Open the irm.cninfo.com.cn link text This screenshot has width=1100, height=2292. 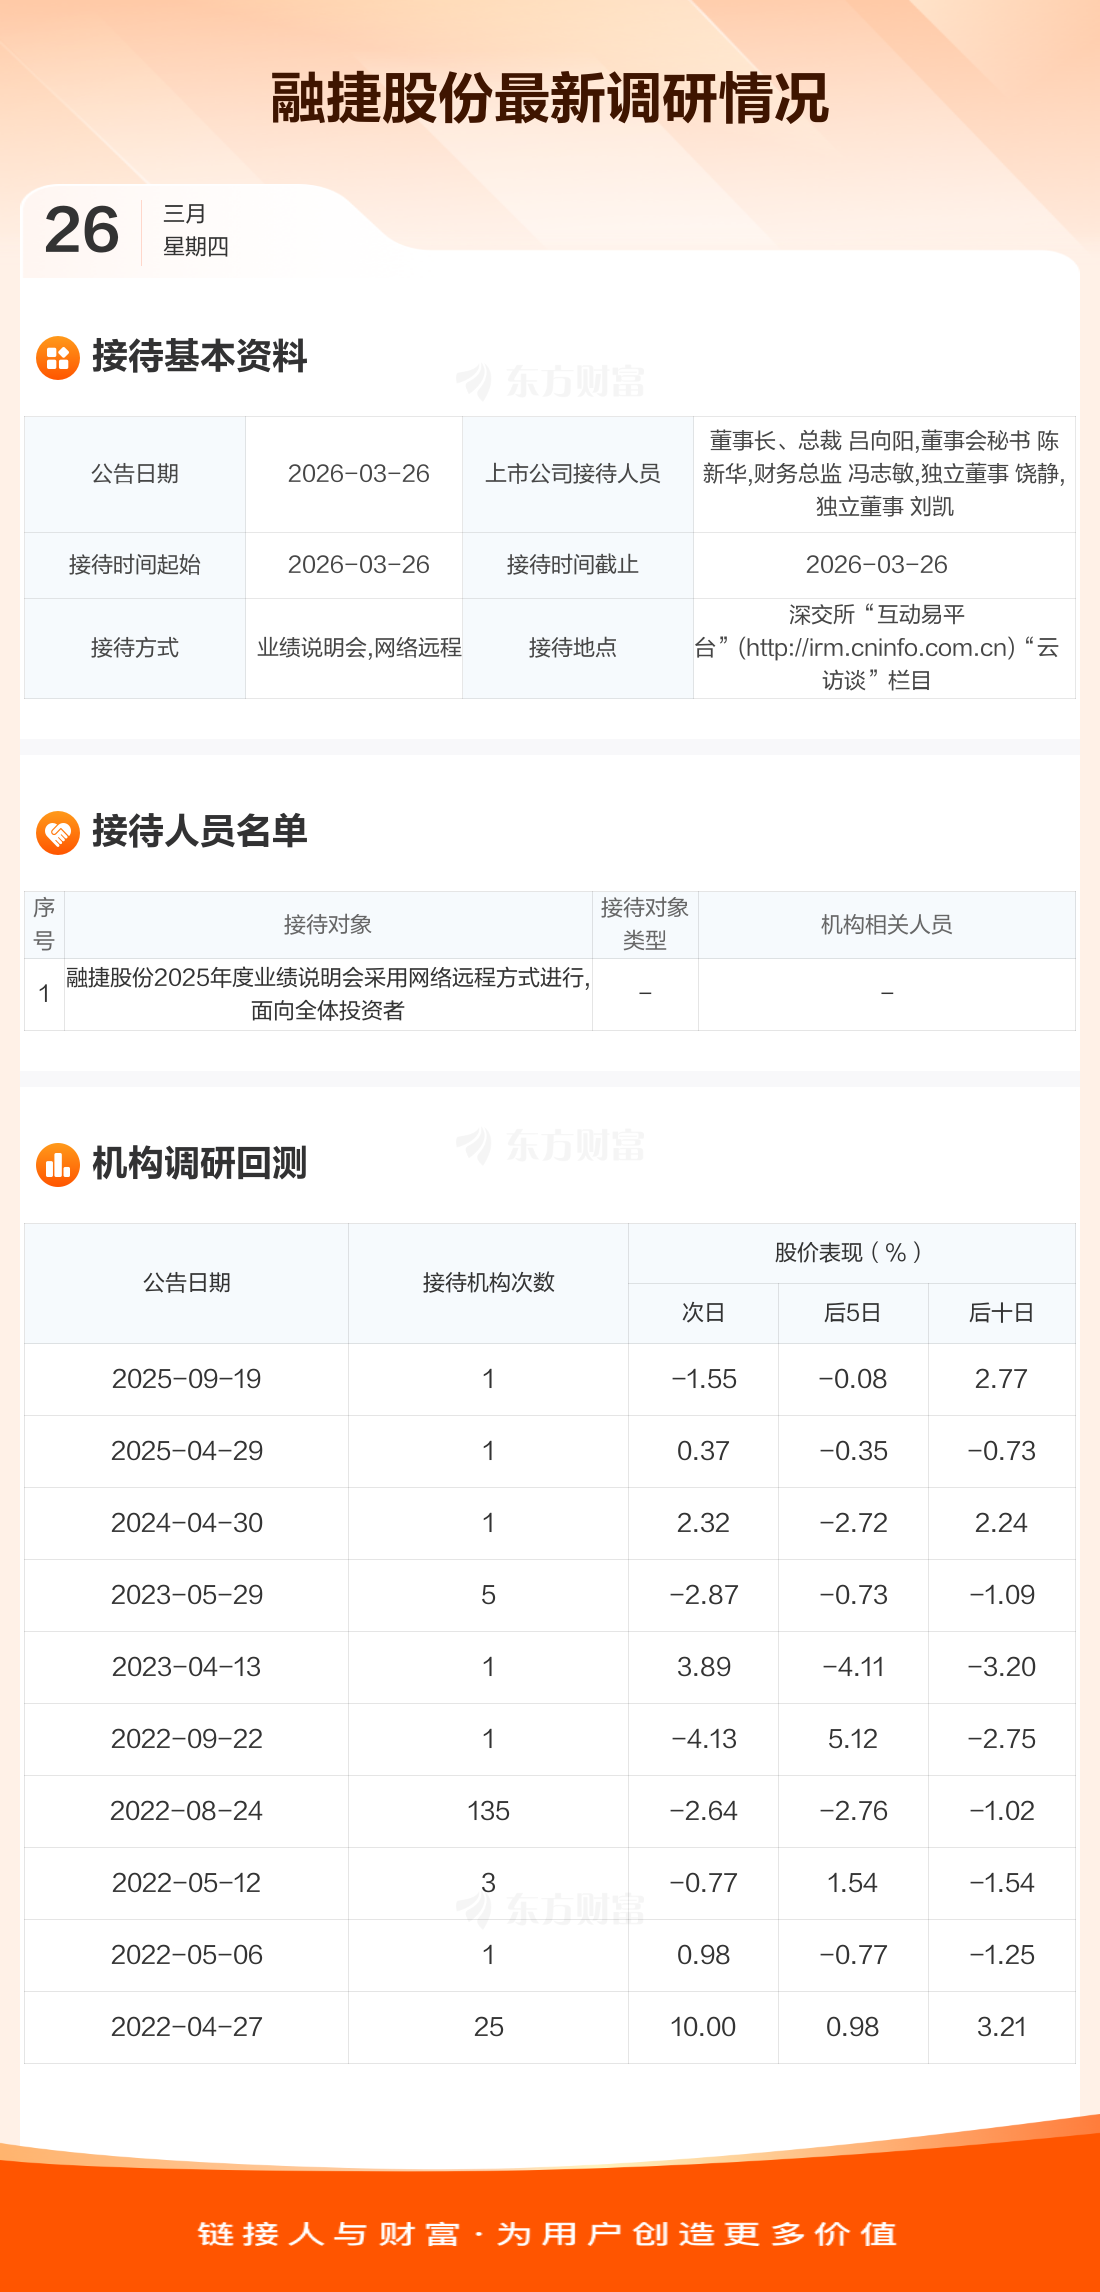click(x=876, y=648)
